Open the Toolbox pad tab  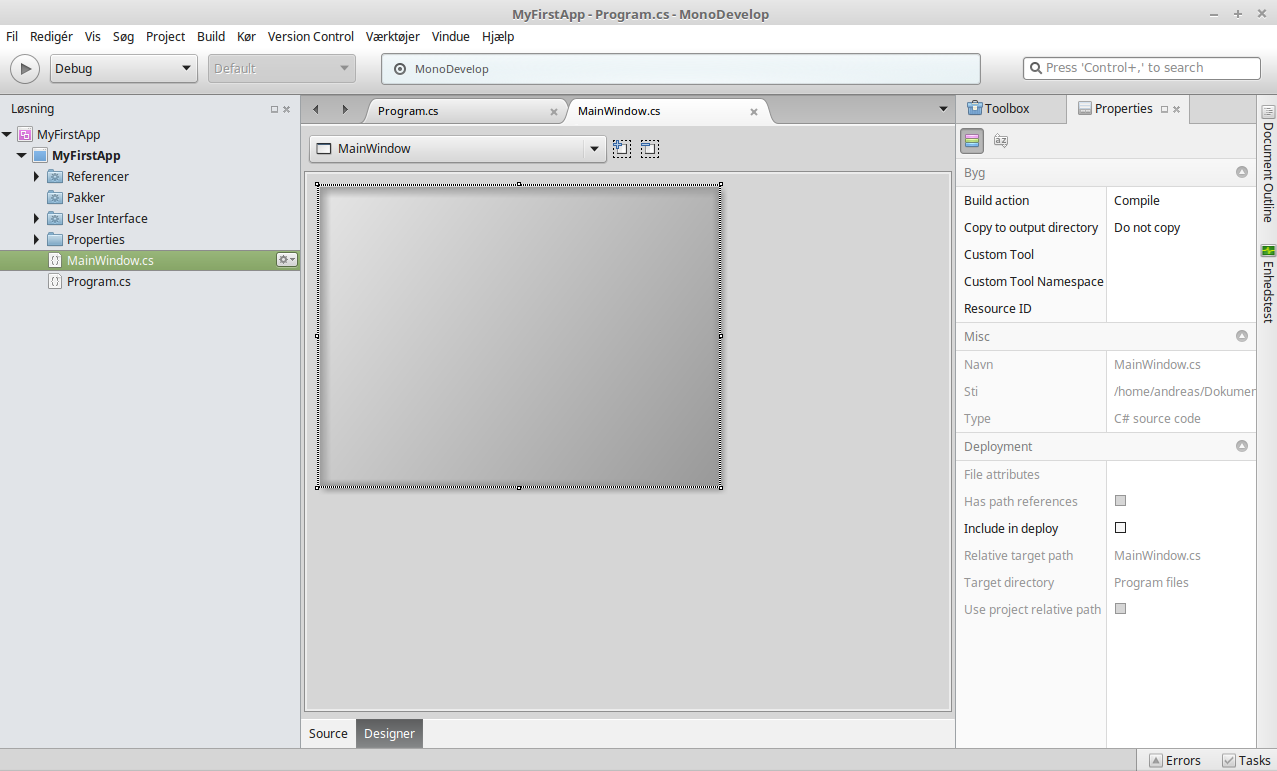coord(998,108)
